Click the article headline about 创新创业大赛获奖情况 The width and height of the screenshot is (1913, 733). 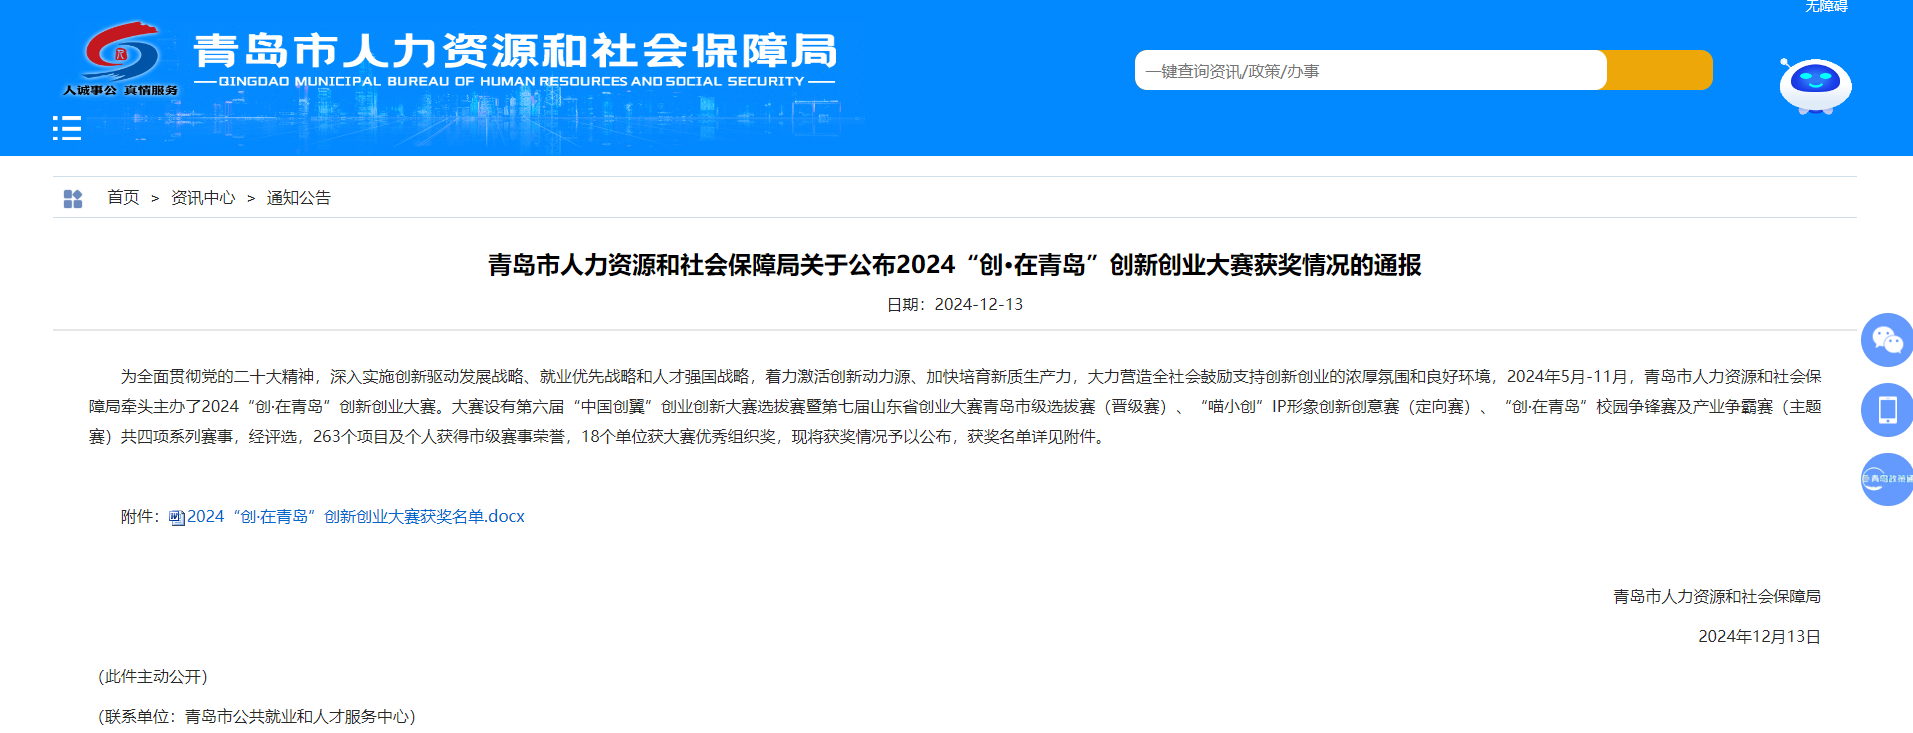click(954, 265)
